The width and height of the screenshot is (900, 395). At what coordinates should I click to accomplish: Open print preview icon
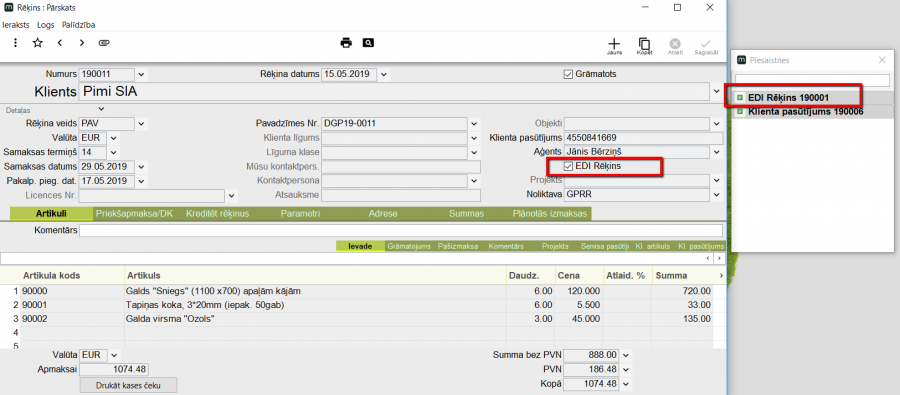(368, 42)
